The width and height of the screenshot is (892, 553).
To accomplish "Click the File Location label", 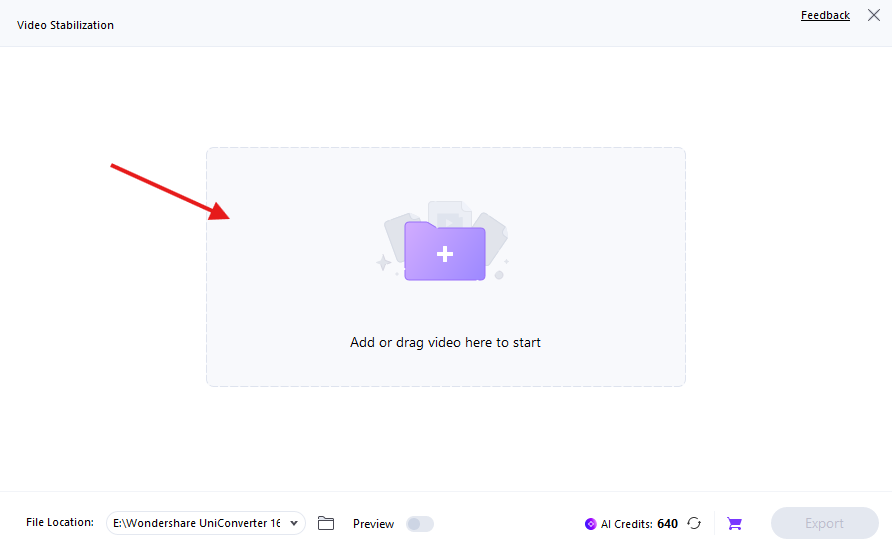I will pyautogui.click(x=60, y=522).
